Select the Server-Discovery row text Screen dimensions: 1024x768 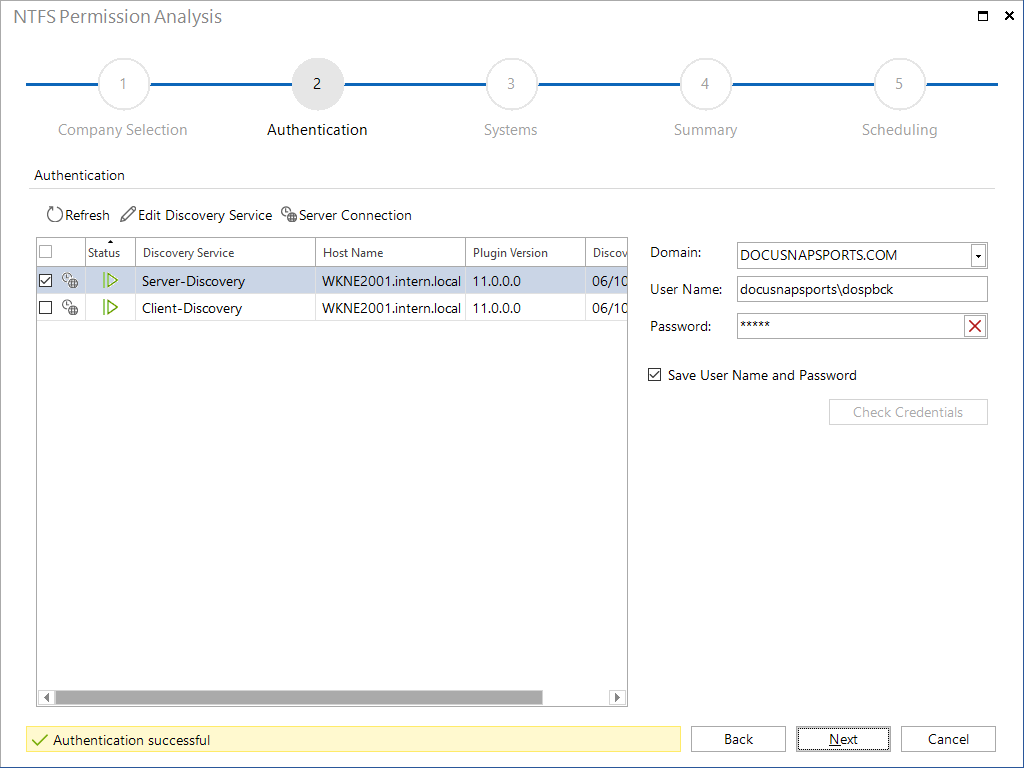(193, 281)
